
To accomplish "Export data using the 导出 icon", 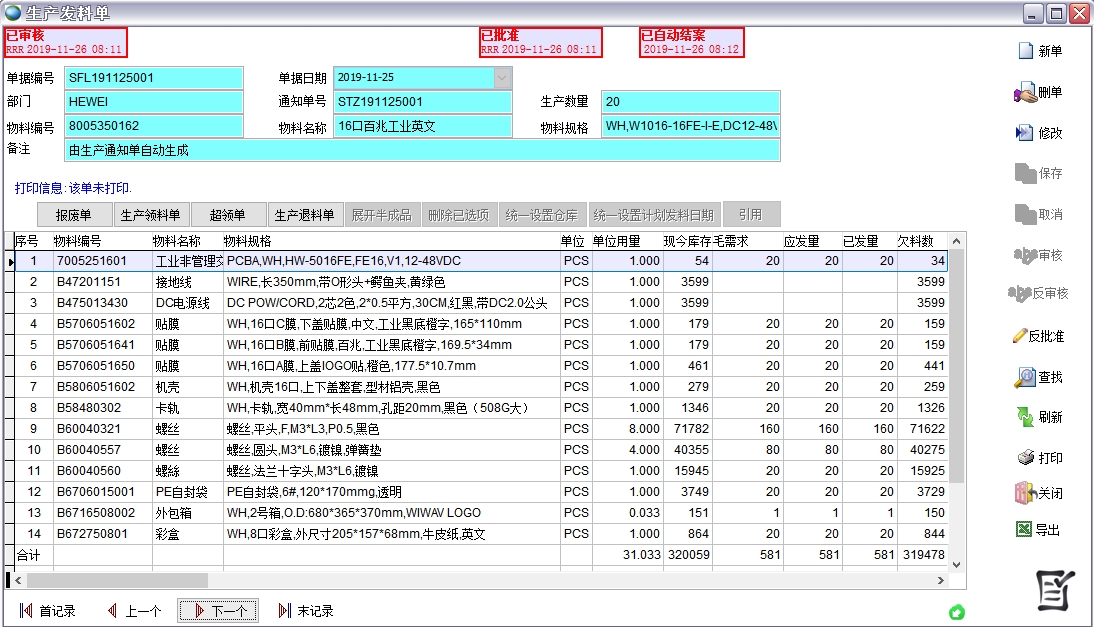I will click(1024, 530).
